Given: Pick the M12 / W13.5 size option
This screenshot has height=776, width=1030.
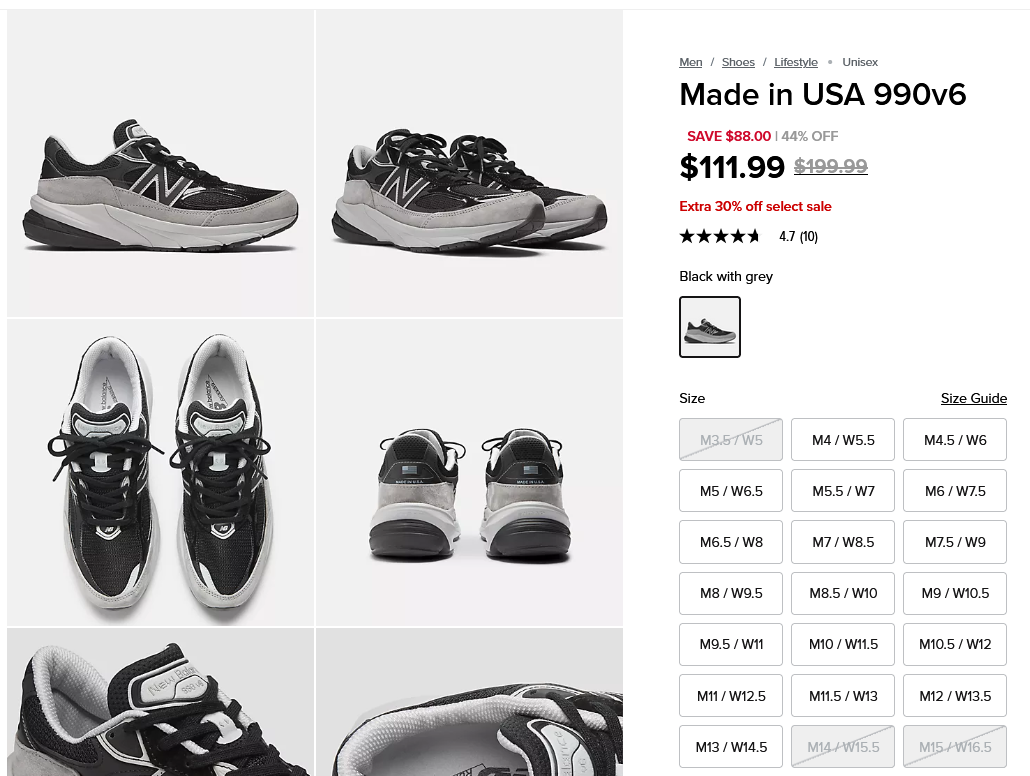Looking at the screenshot, I should click(954, 696).
